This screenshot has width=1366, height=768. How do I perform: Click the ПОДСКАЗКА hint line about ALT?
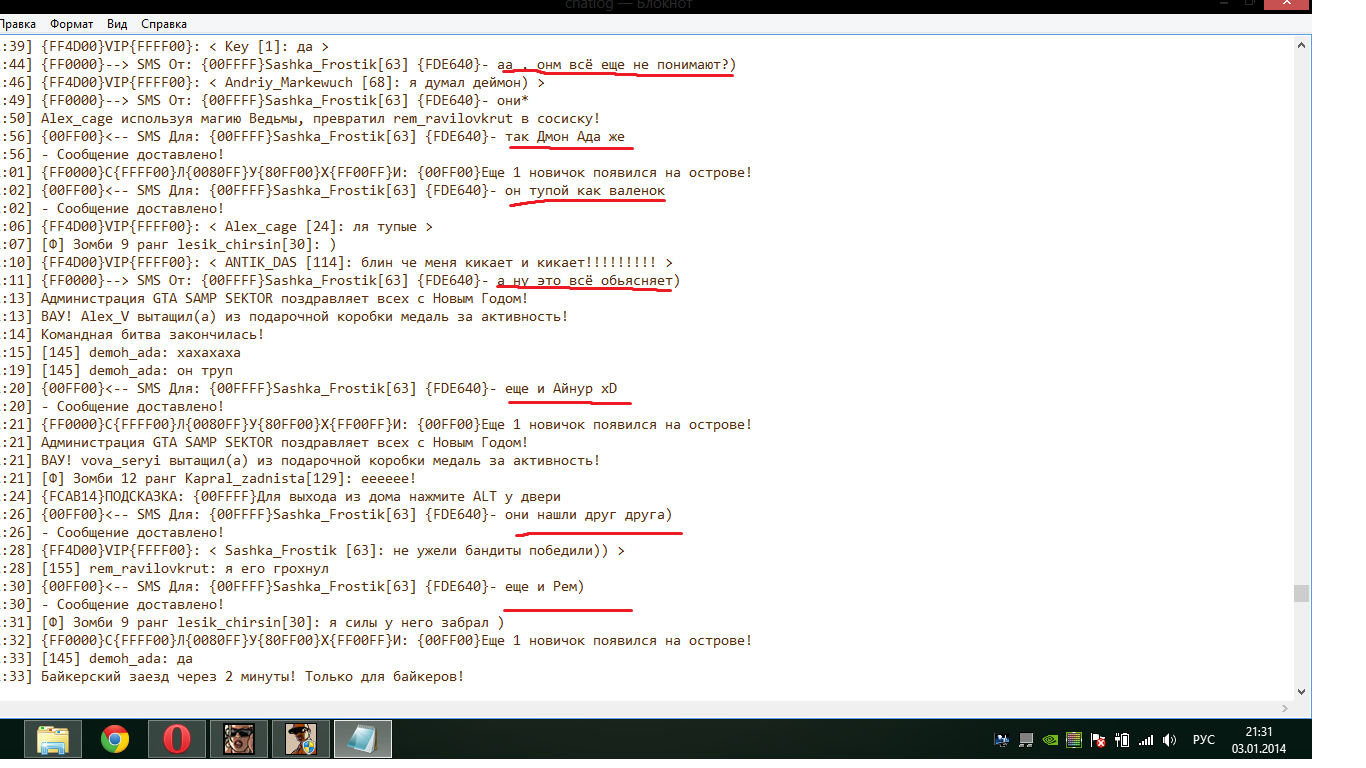pyautogui.click(x=281, y=496)
